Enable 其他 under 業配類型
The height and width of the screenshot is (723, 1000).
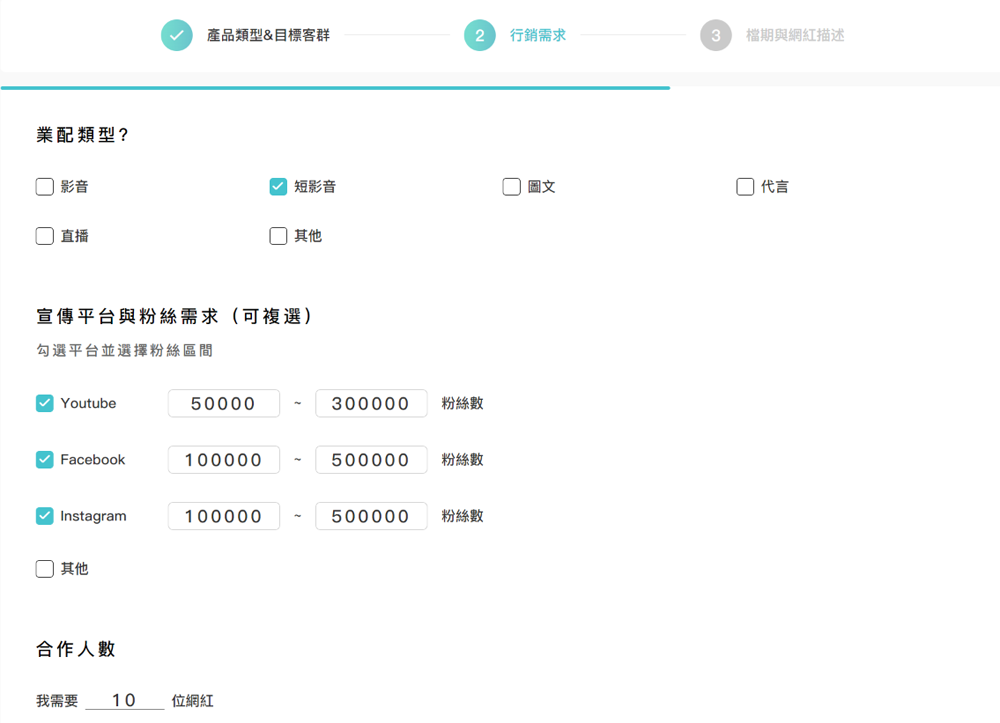[277, 236]
